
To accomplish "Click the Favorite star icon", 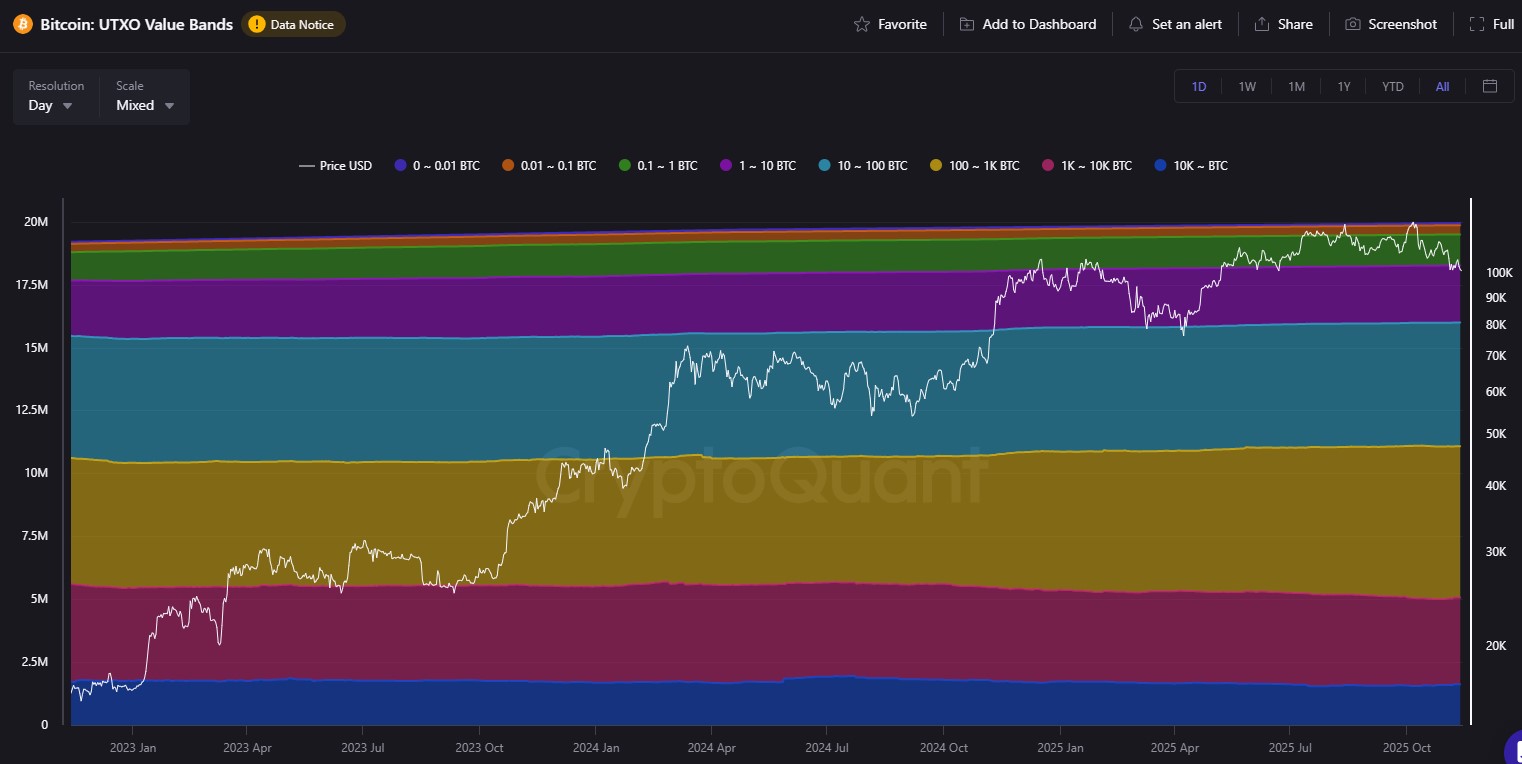I will coord(862,24).
